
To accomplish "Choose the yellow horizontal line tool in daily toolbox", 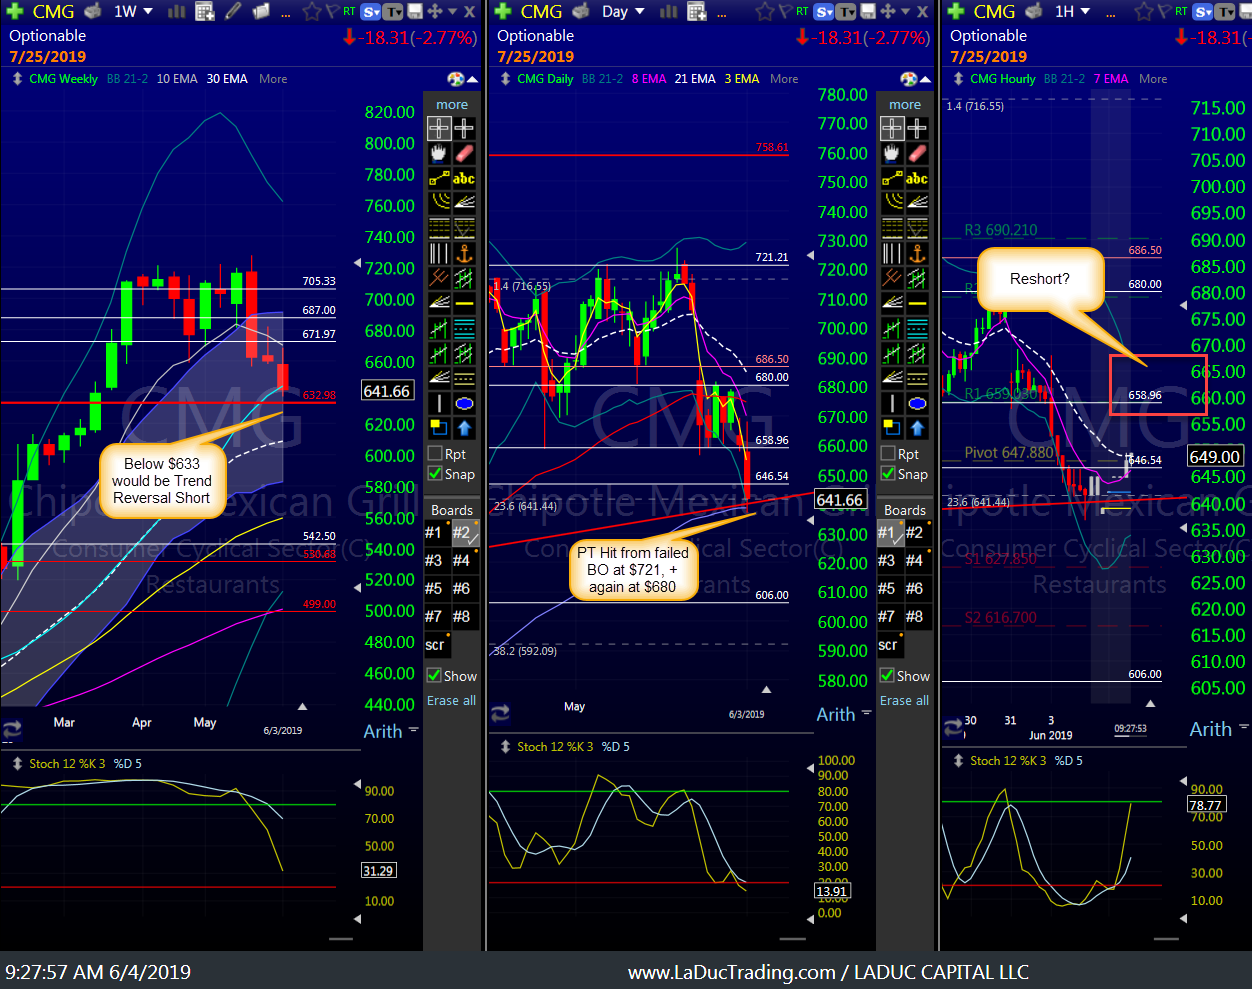I will 917,303.
